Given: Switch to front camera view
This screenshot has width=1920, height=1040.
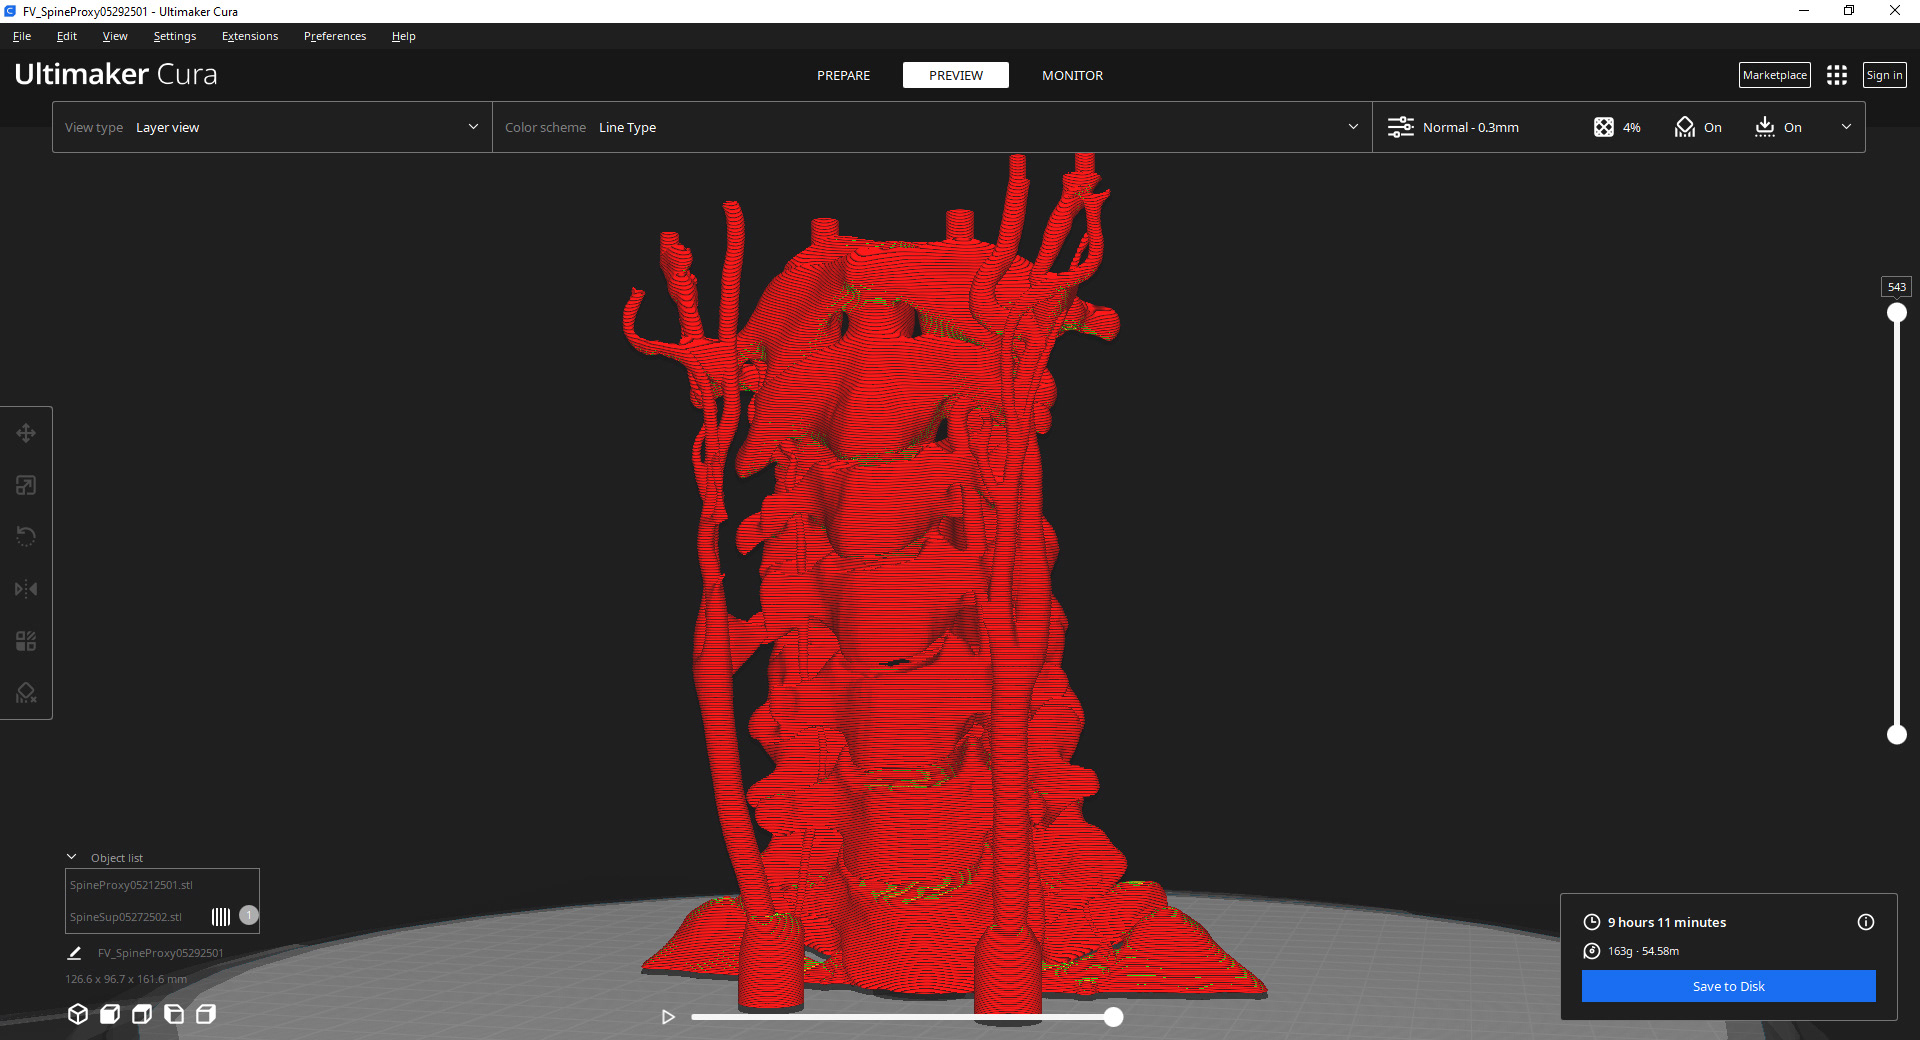Looking at the screenshot, I should click(x=110, y=1014).
